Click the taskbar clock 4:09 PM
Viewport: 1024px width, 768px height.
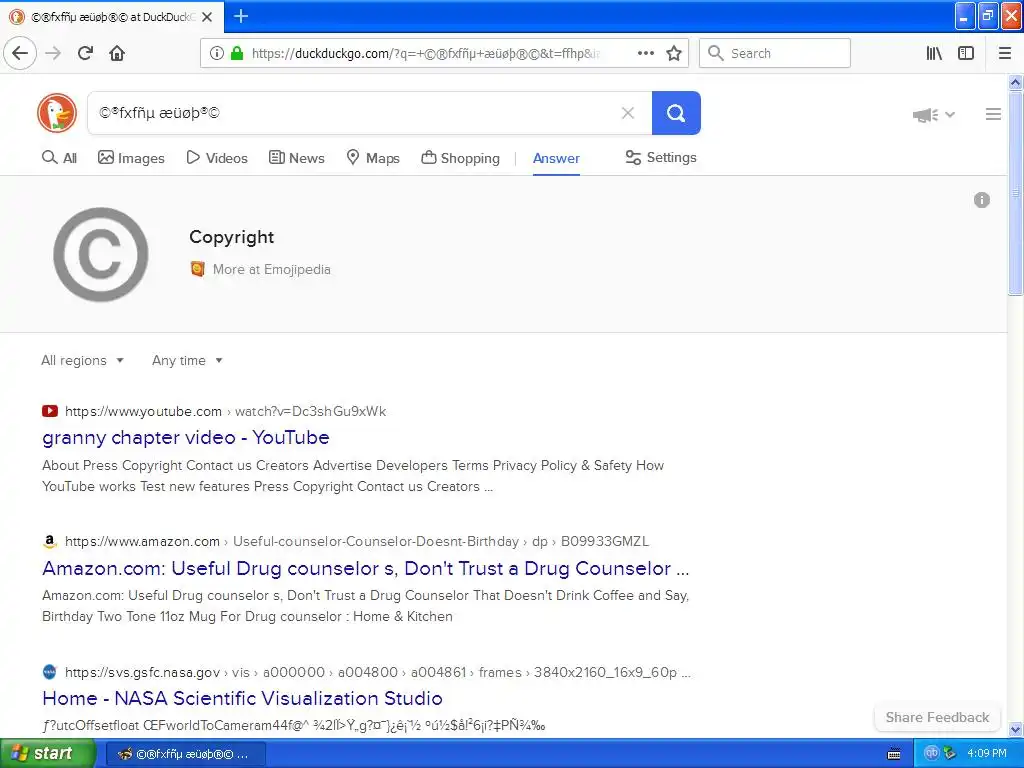987,753
